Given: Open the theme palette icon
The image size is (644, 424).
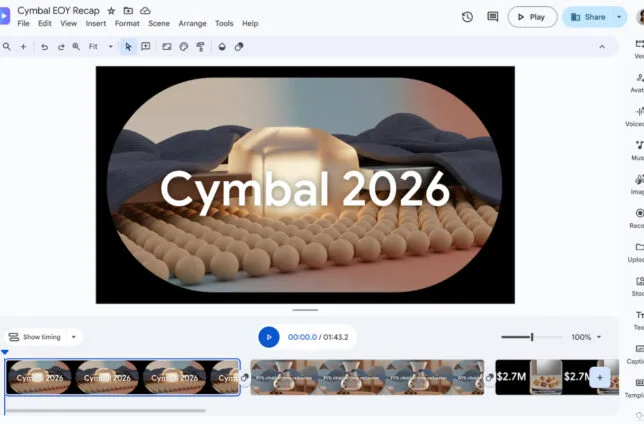Looking at the screenshot, I should coord(184,46).
